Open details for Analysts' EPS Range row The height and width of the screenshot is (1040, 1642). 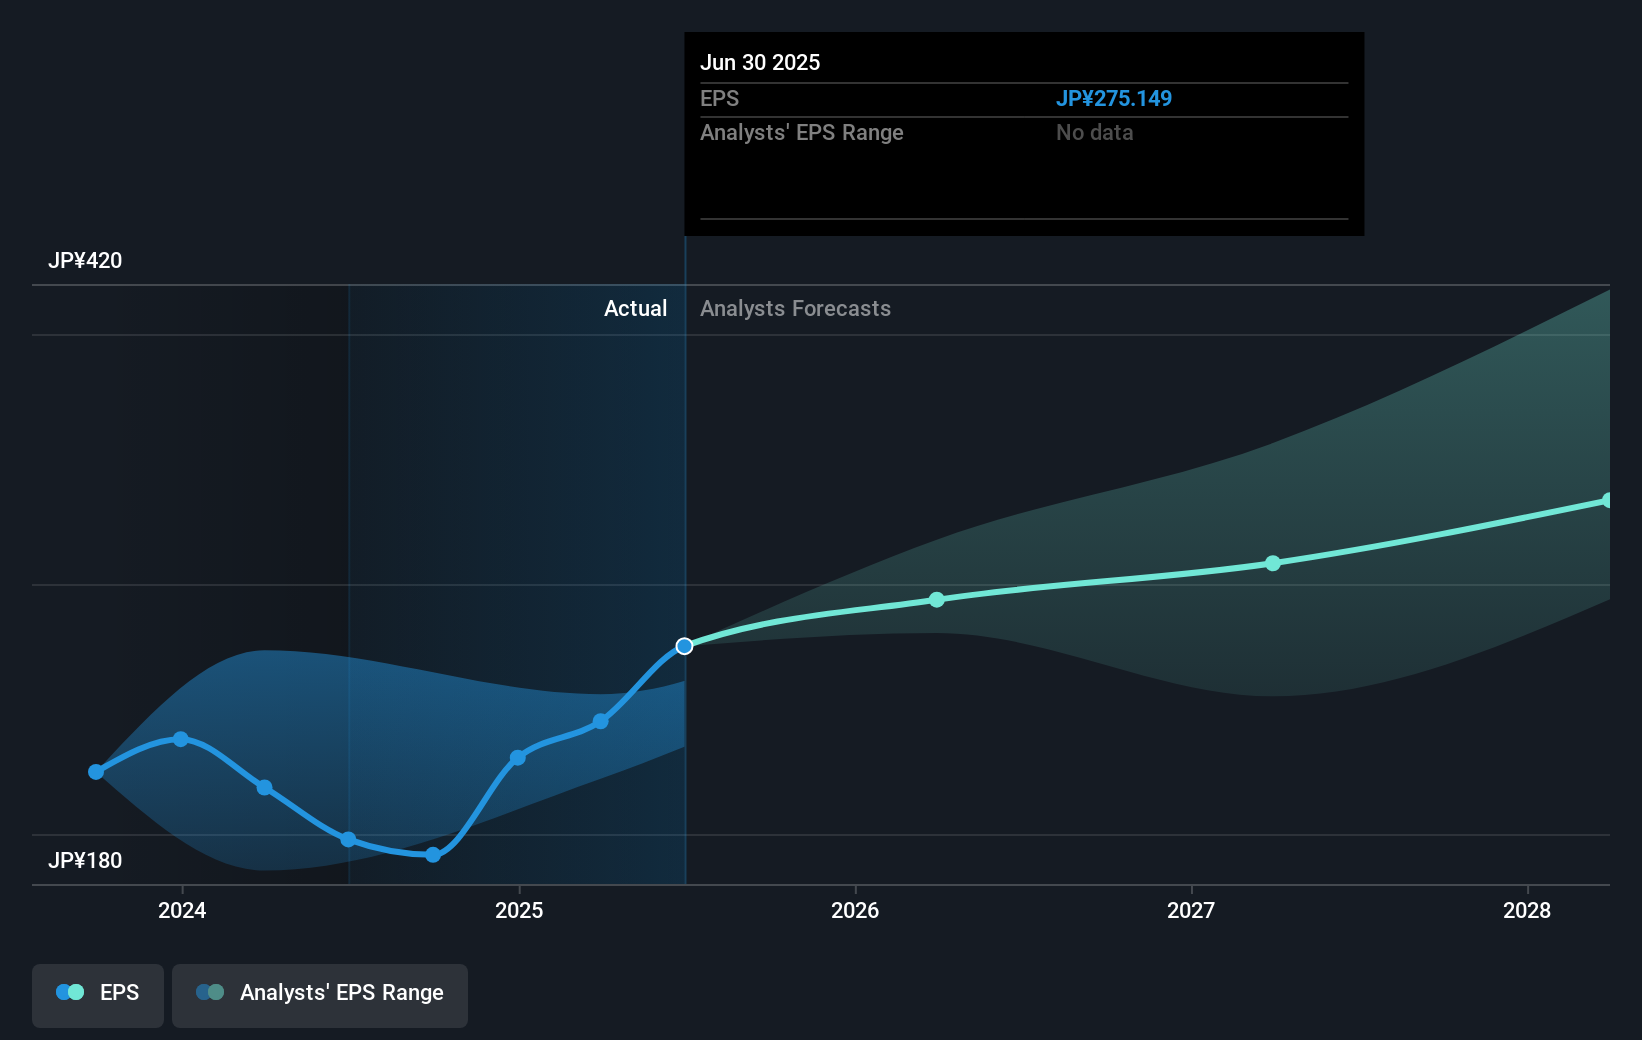coord(802,132)
